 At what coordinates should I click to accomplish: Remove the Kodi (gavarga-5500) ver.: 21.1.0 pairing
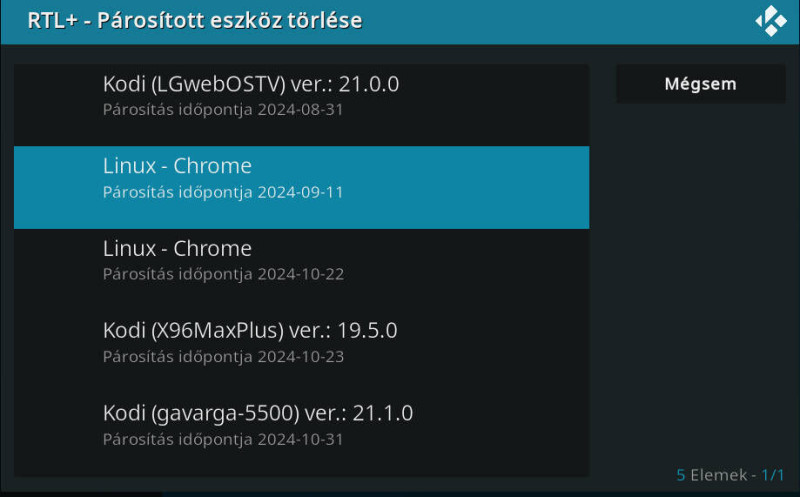point(302,434)
